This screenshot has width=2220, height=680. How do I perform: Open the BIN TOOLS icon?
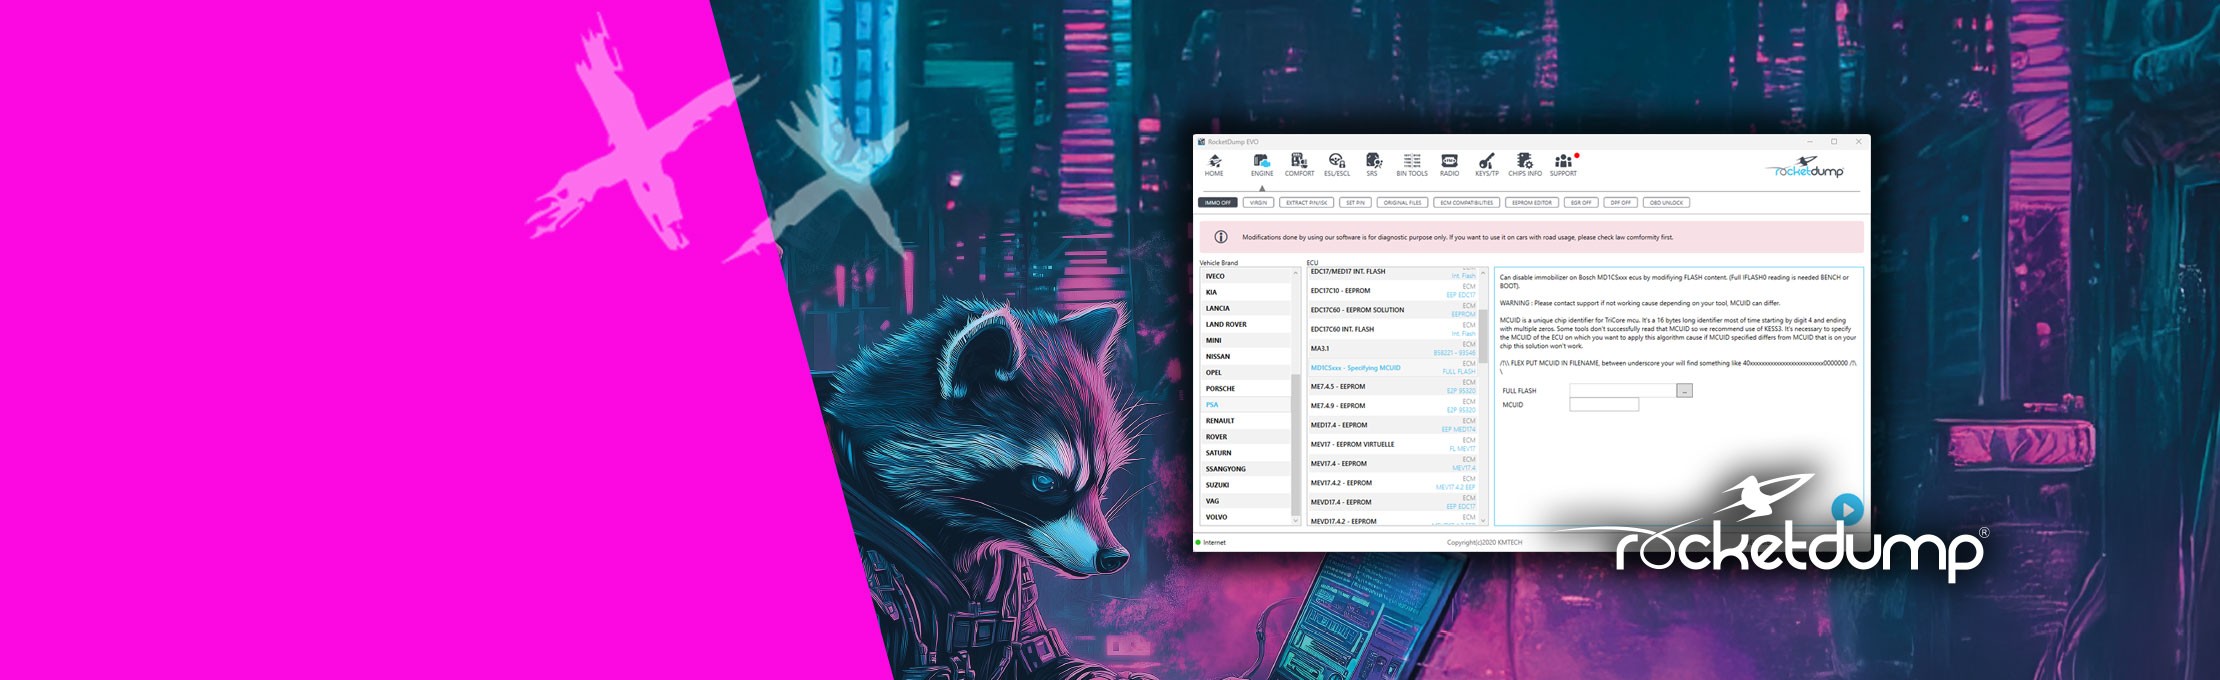click(x=1412, y=165)
